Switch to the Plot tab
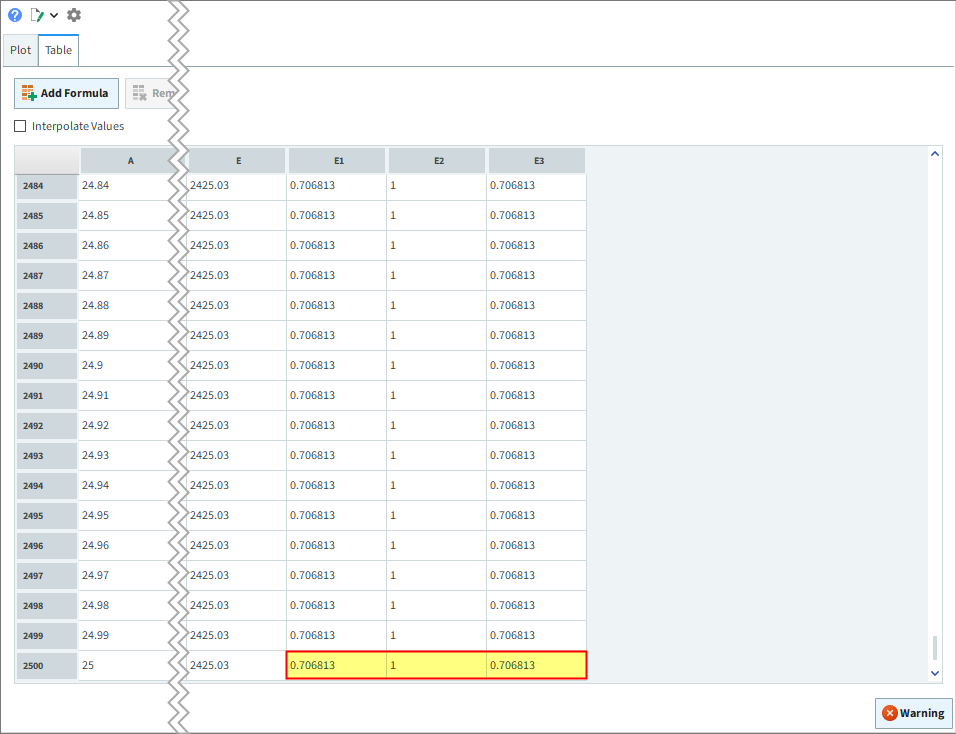The height and width of the screenshot is (734, 956). pos(21,50)
